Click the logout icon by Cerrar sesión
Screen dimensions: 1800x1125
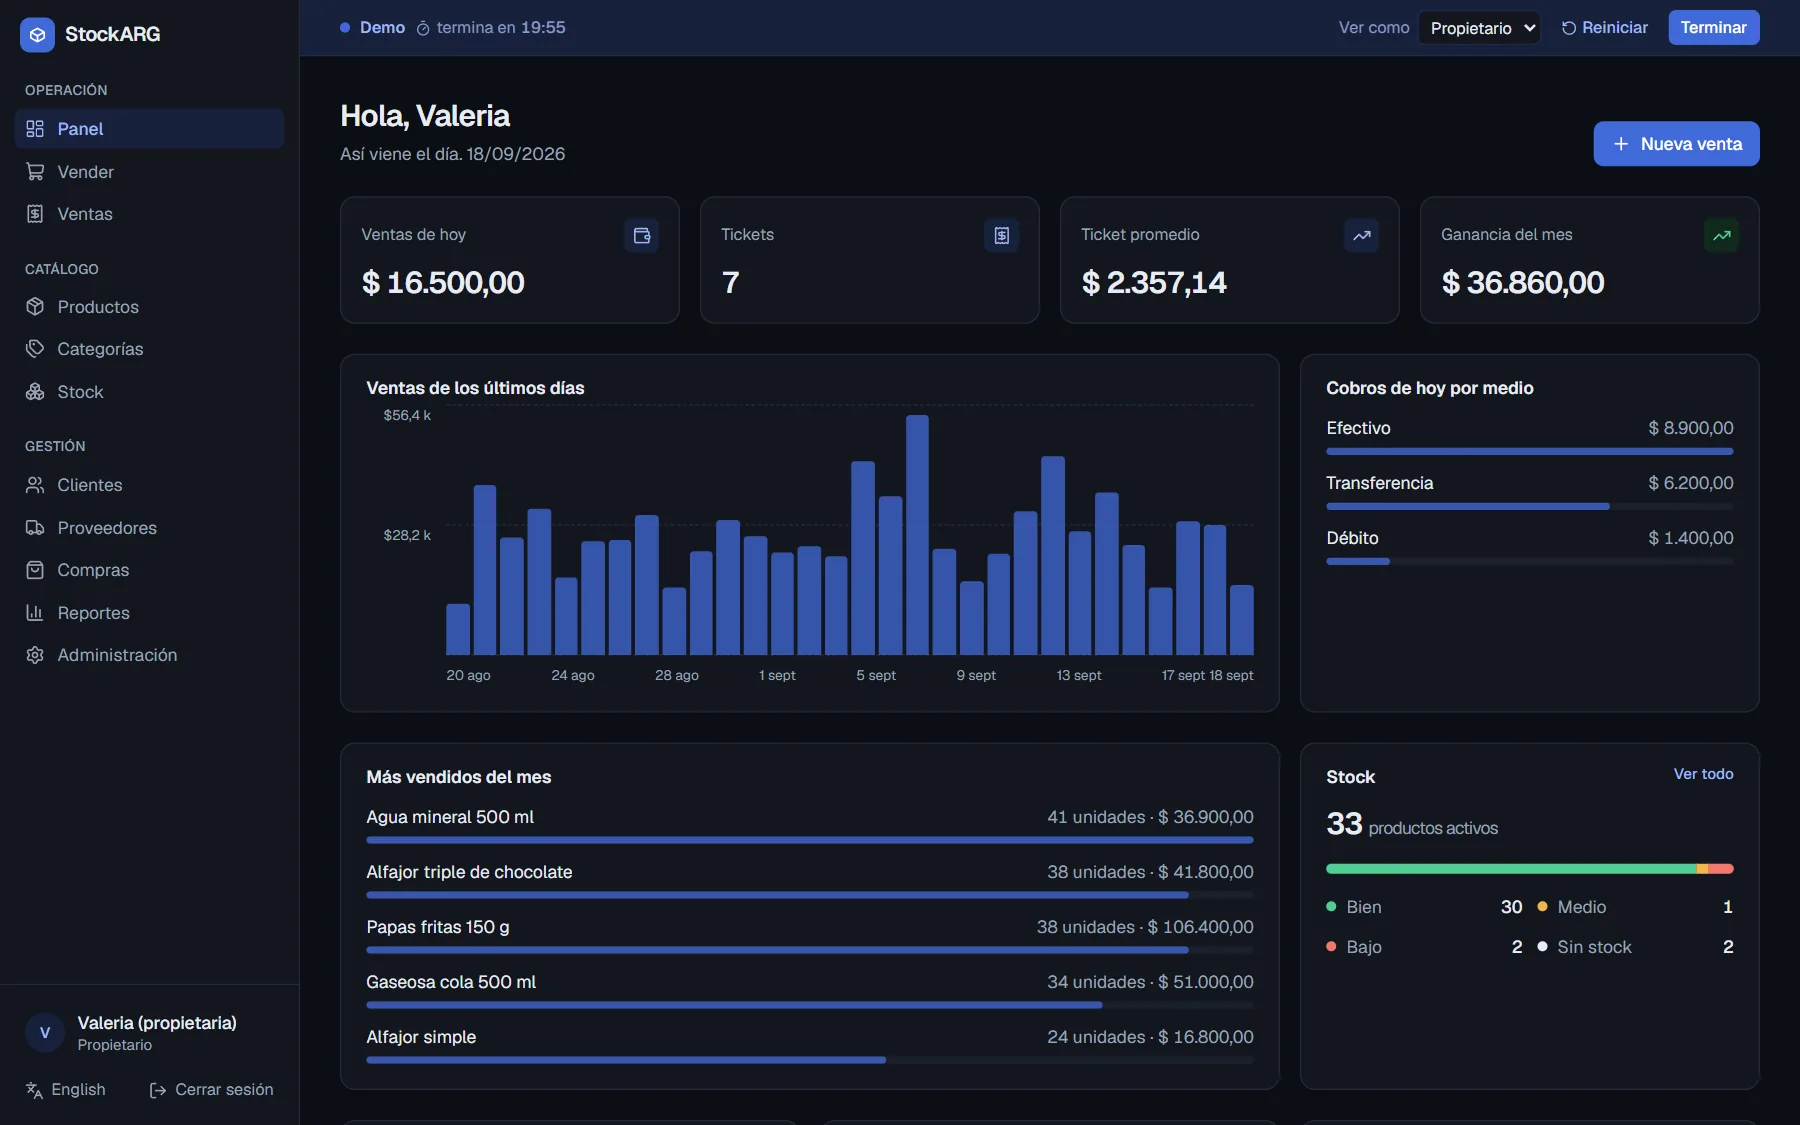click(158, 1090)
